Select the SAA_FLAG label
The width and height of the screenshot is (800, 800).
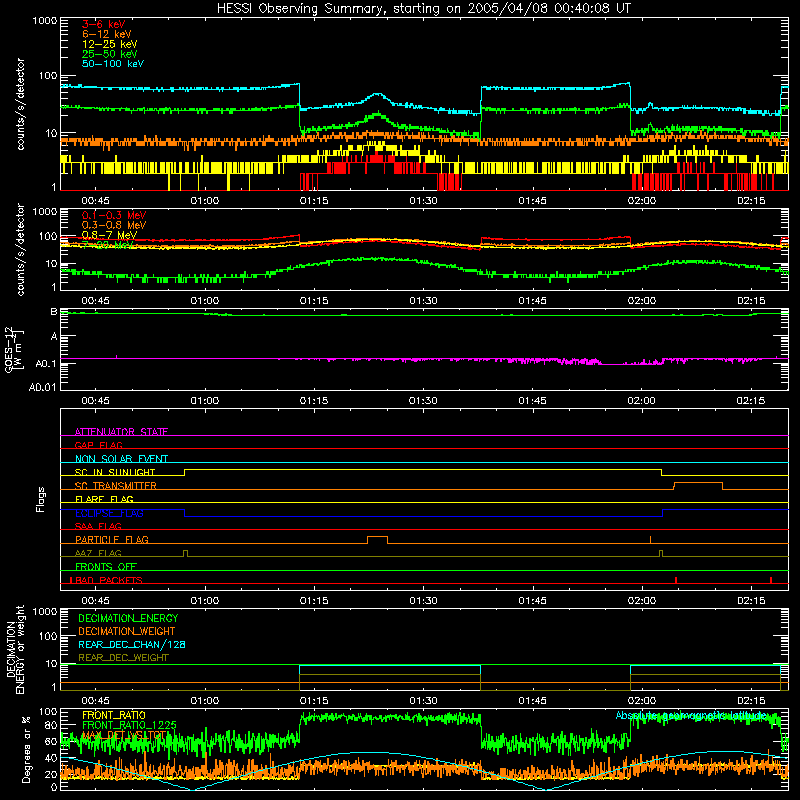point(98,526)
